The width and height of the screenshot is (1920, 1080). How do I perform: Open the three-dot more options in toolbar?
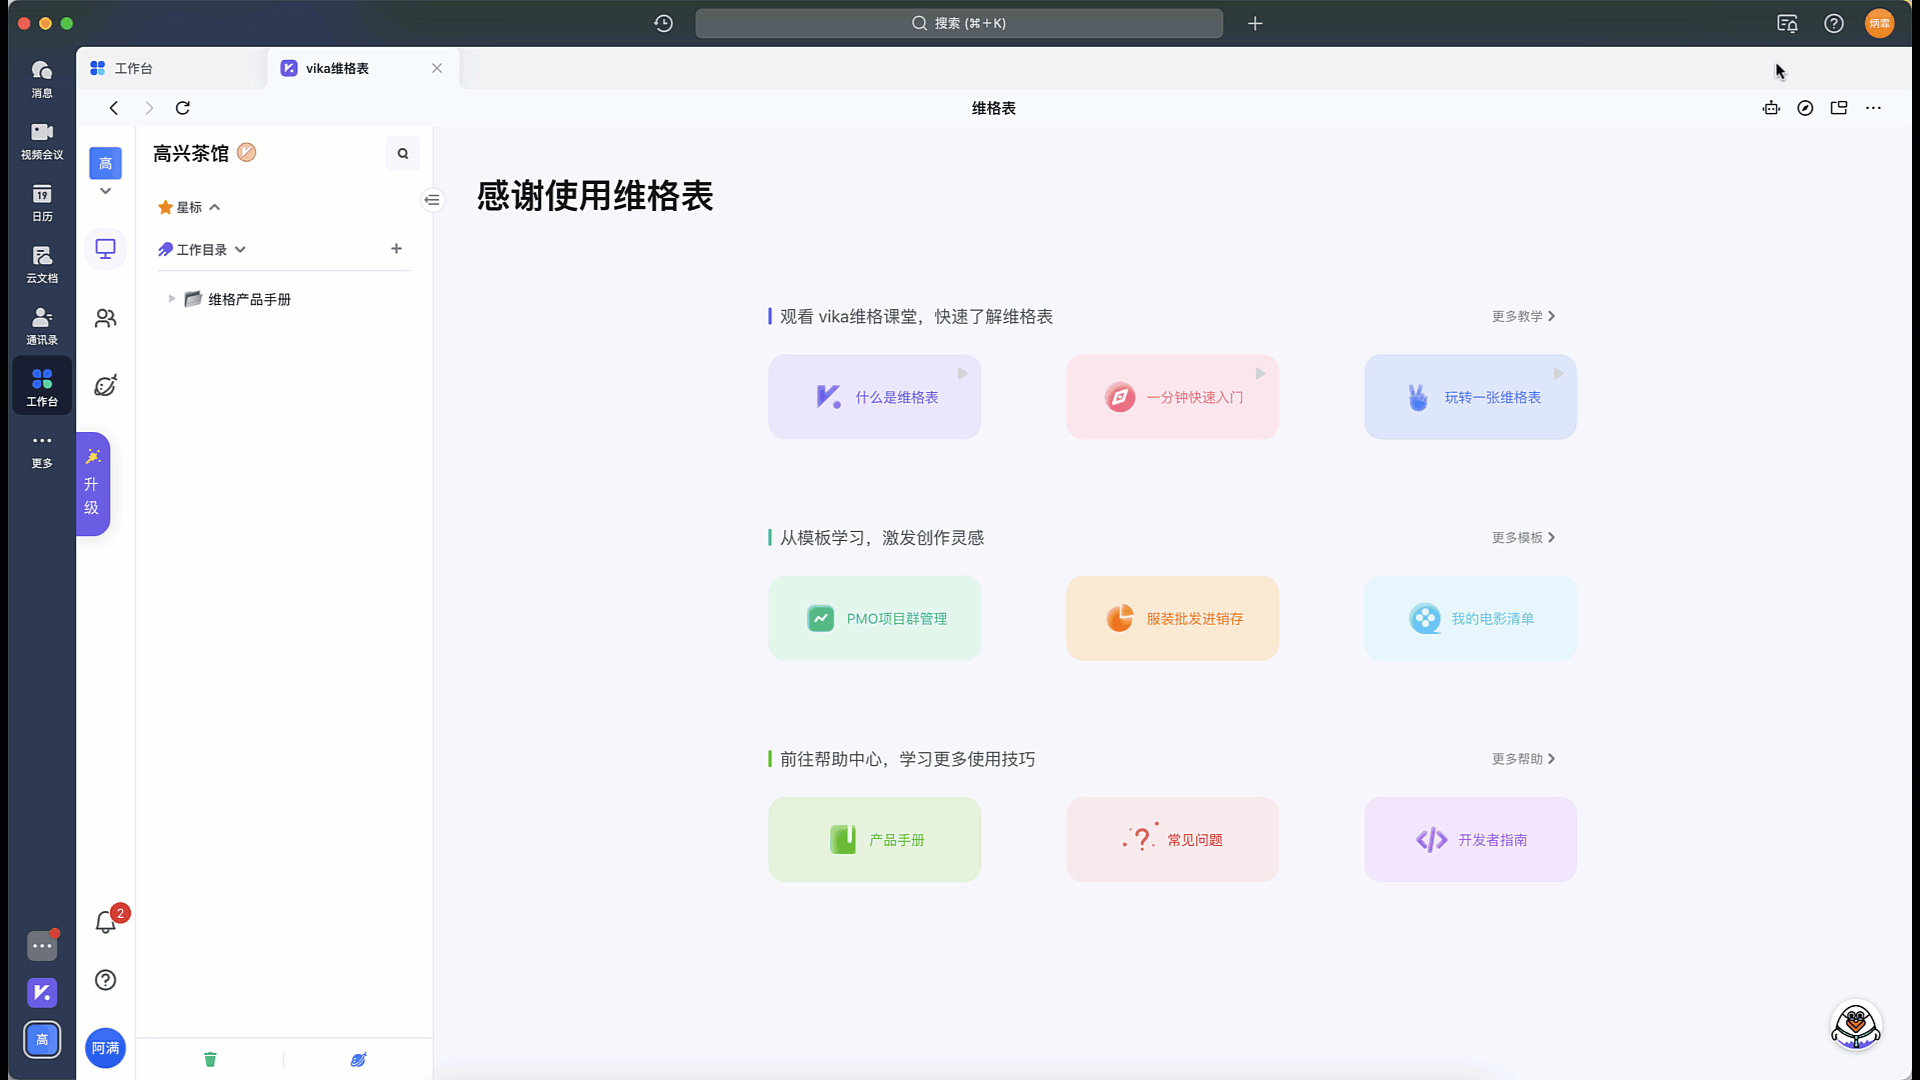pyautogui.click(x=1873, y=108)
